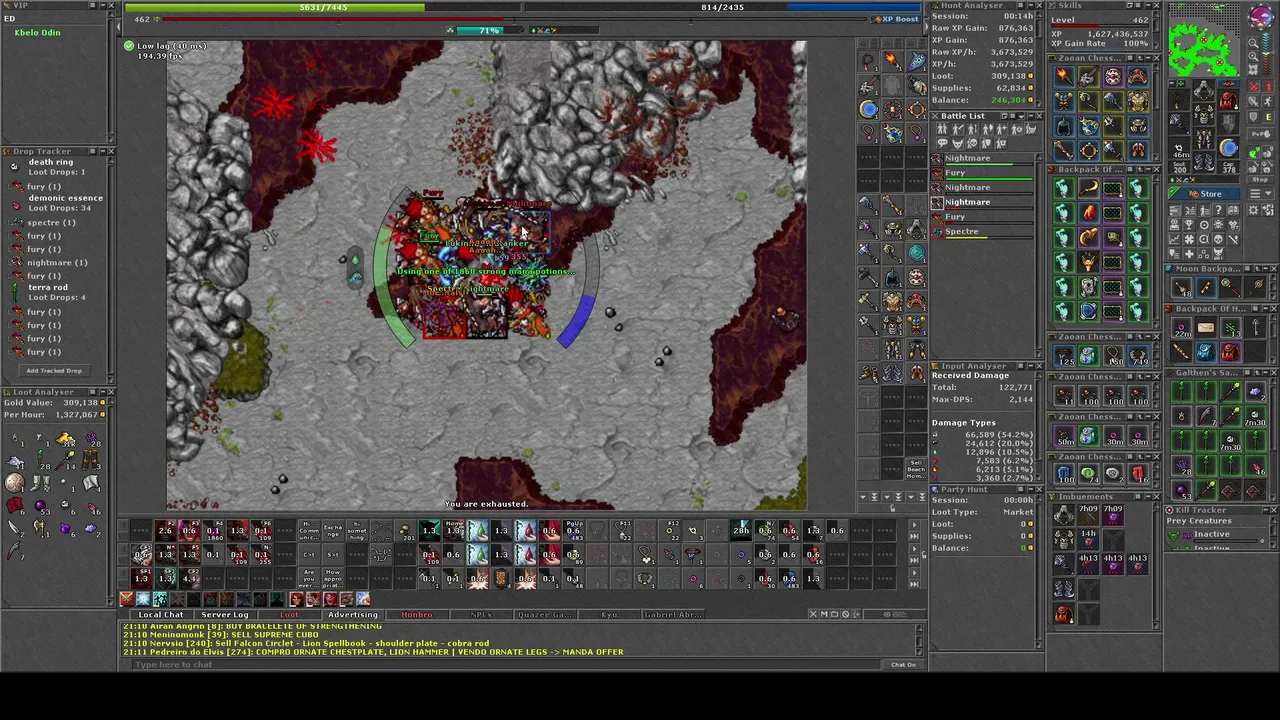The image size is (1280, 720).
Task: Click the green minimap view
Action: (x=1203, y=40)
